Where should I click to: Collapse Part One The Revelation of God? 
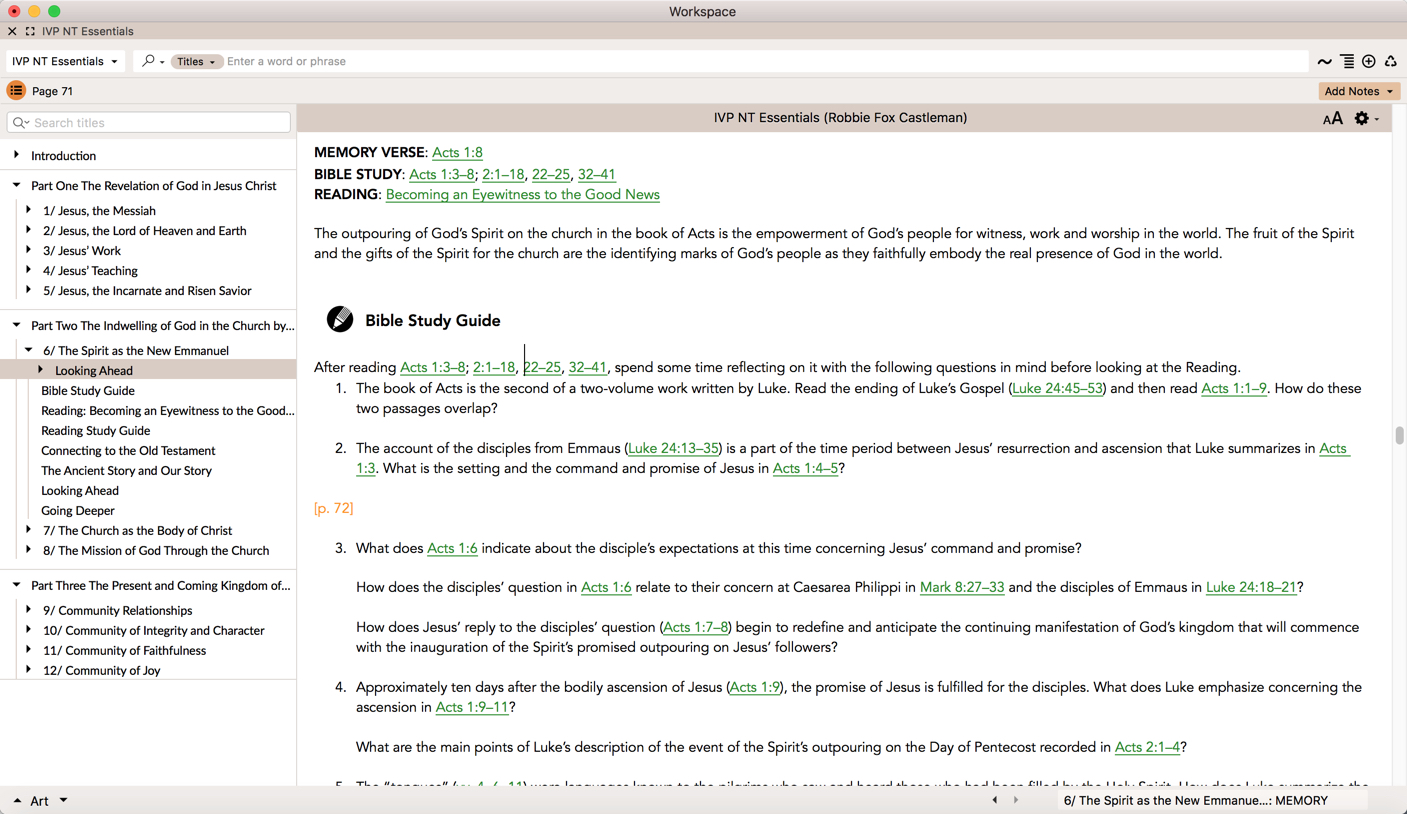pos(17,185)
